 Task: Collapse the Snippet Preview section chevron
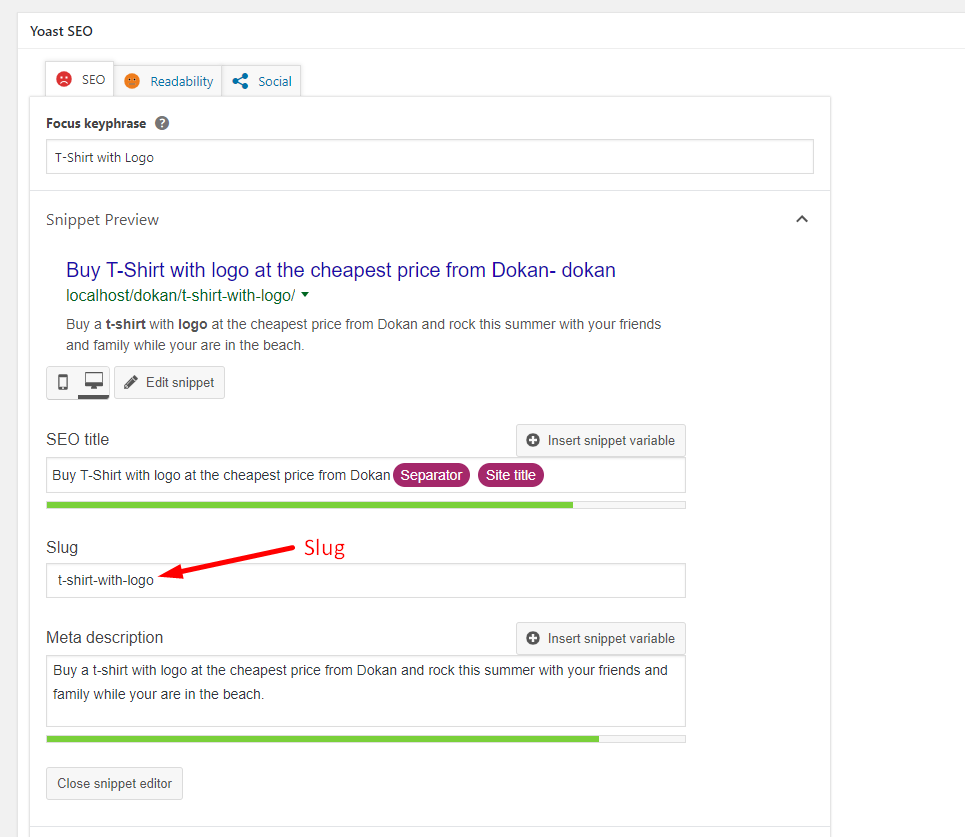tap(802, 219)
